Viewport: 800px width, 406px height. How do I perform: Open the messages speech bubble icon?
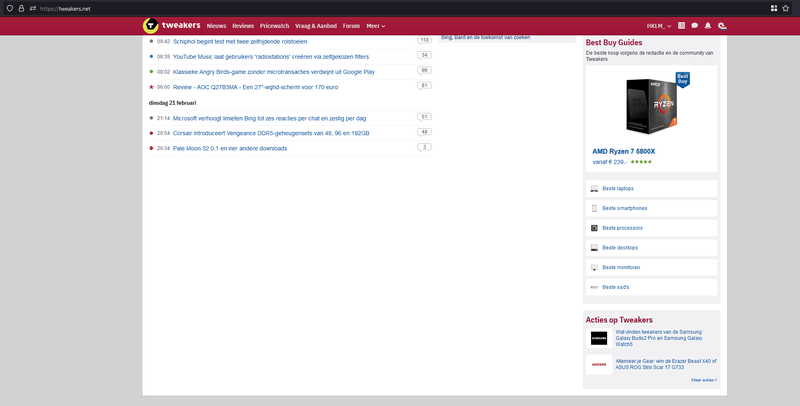pos(694,26)
